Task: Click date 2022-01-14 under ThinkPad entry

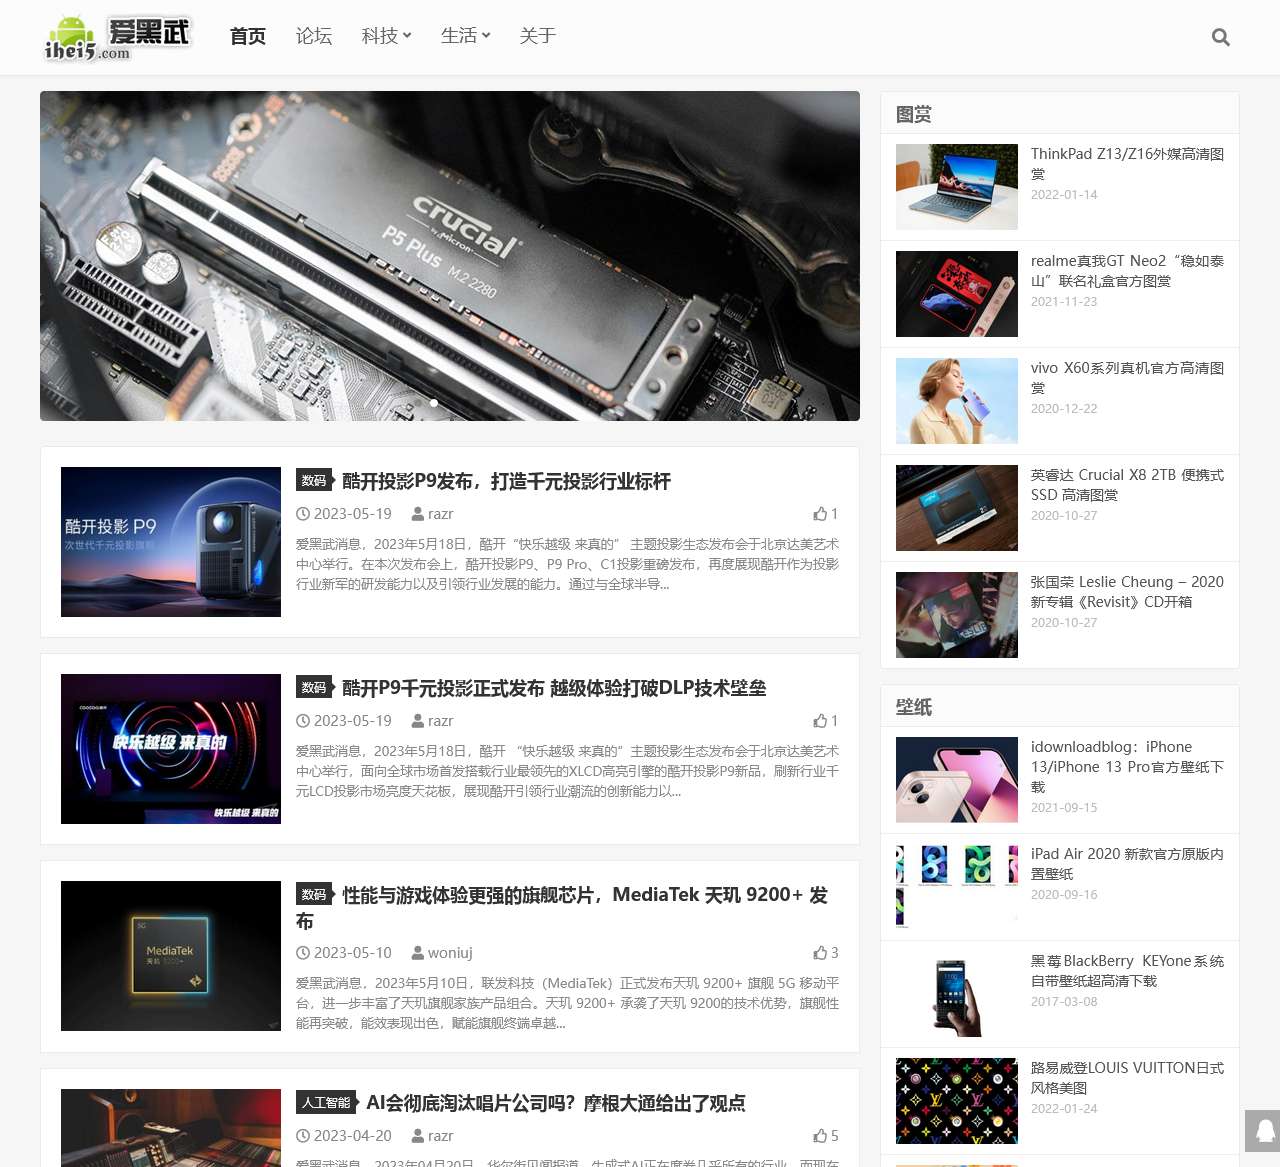Action: pos(1064,195)
